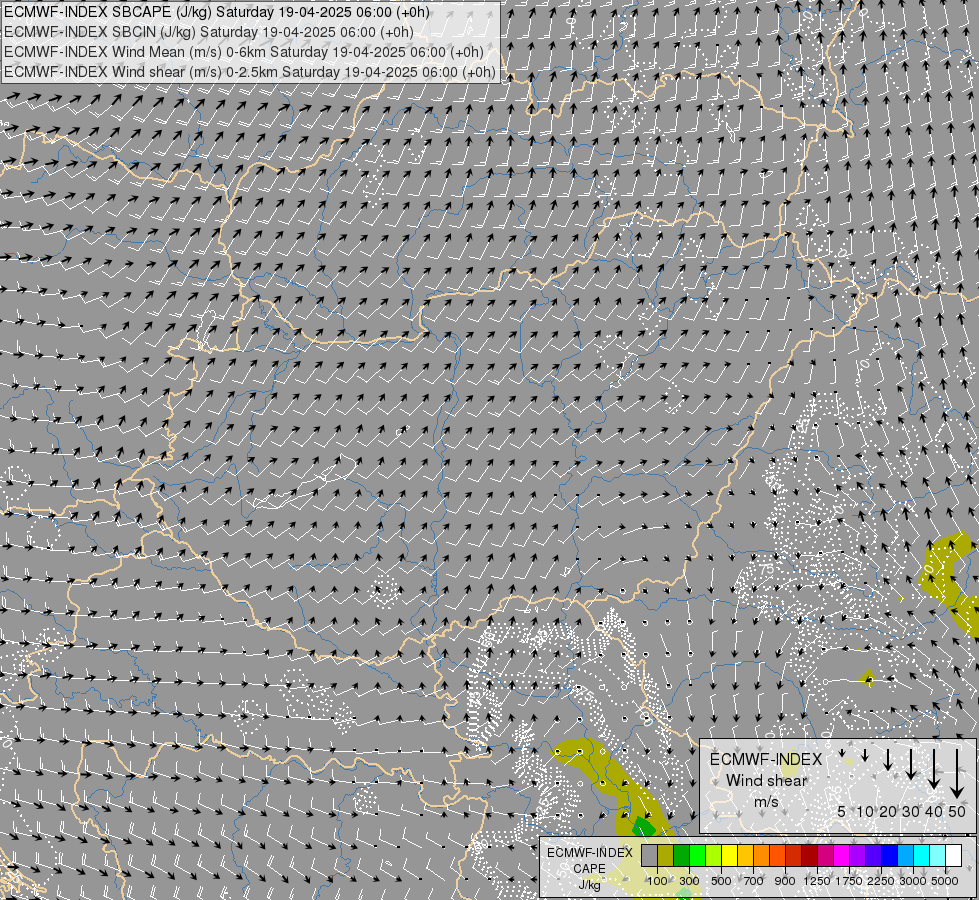Pick the dark red swatch in CAPE legend

[x=810, y=856]
